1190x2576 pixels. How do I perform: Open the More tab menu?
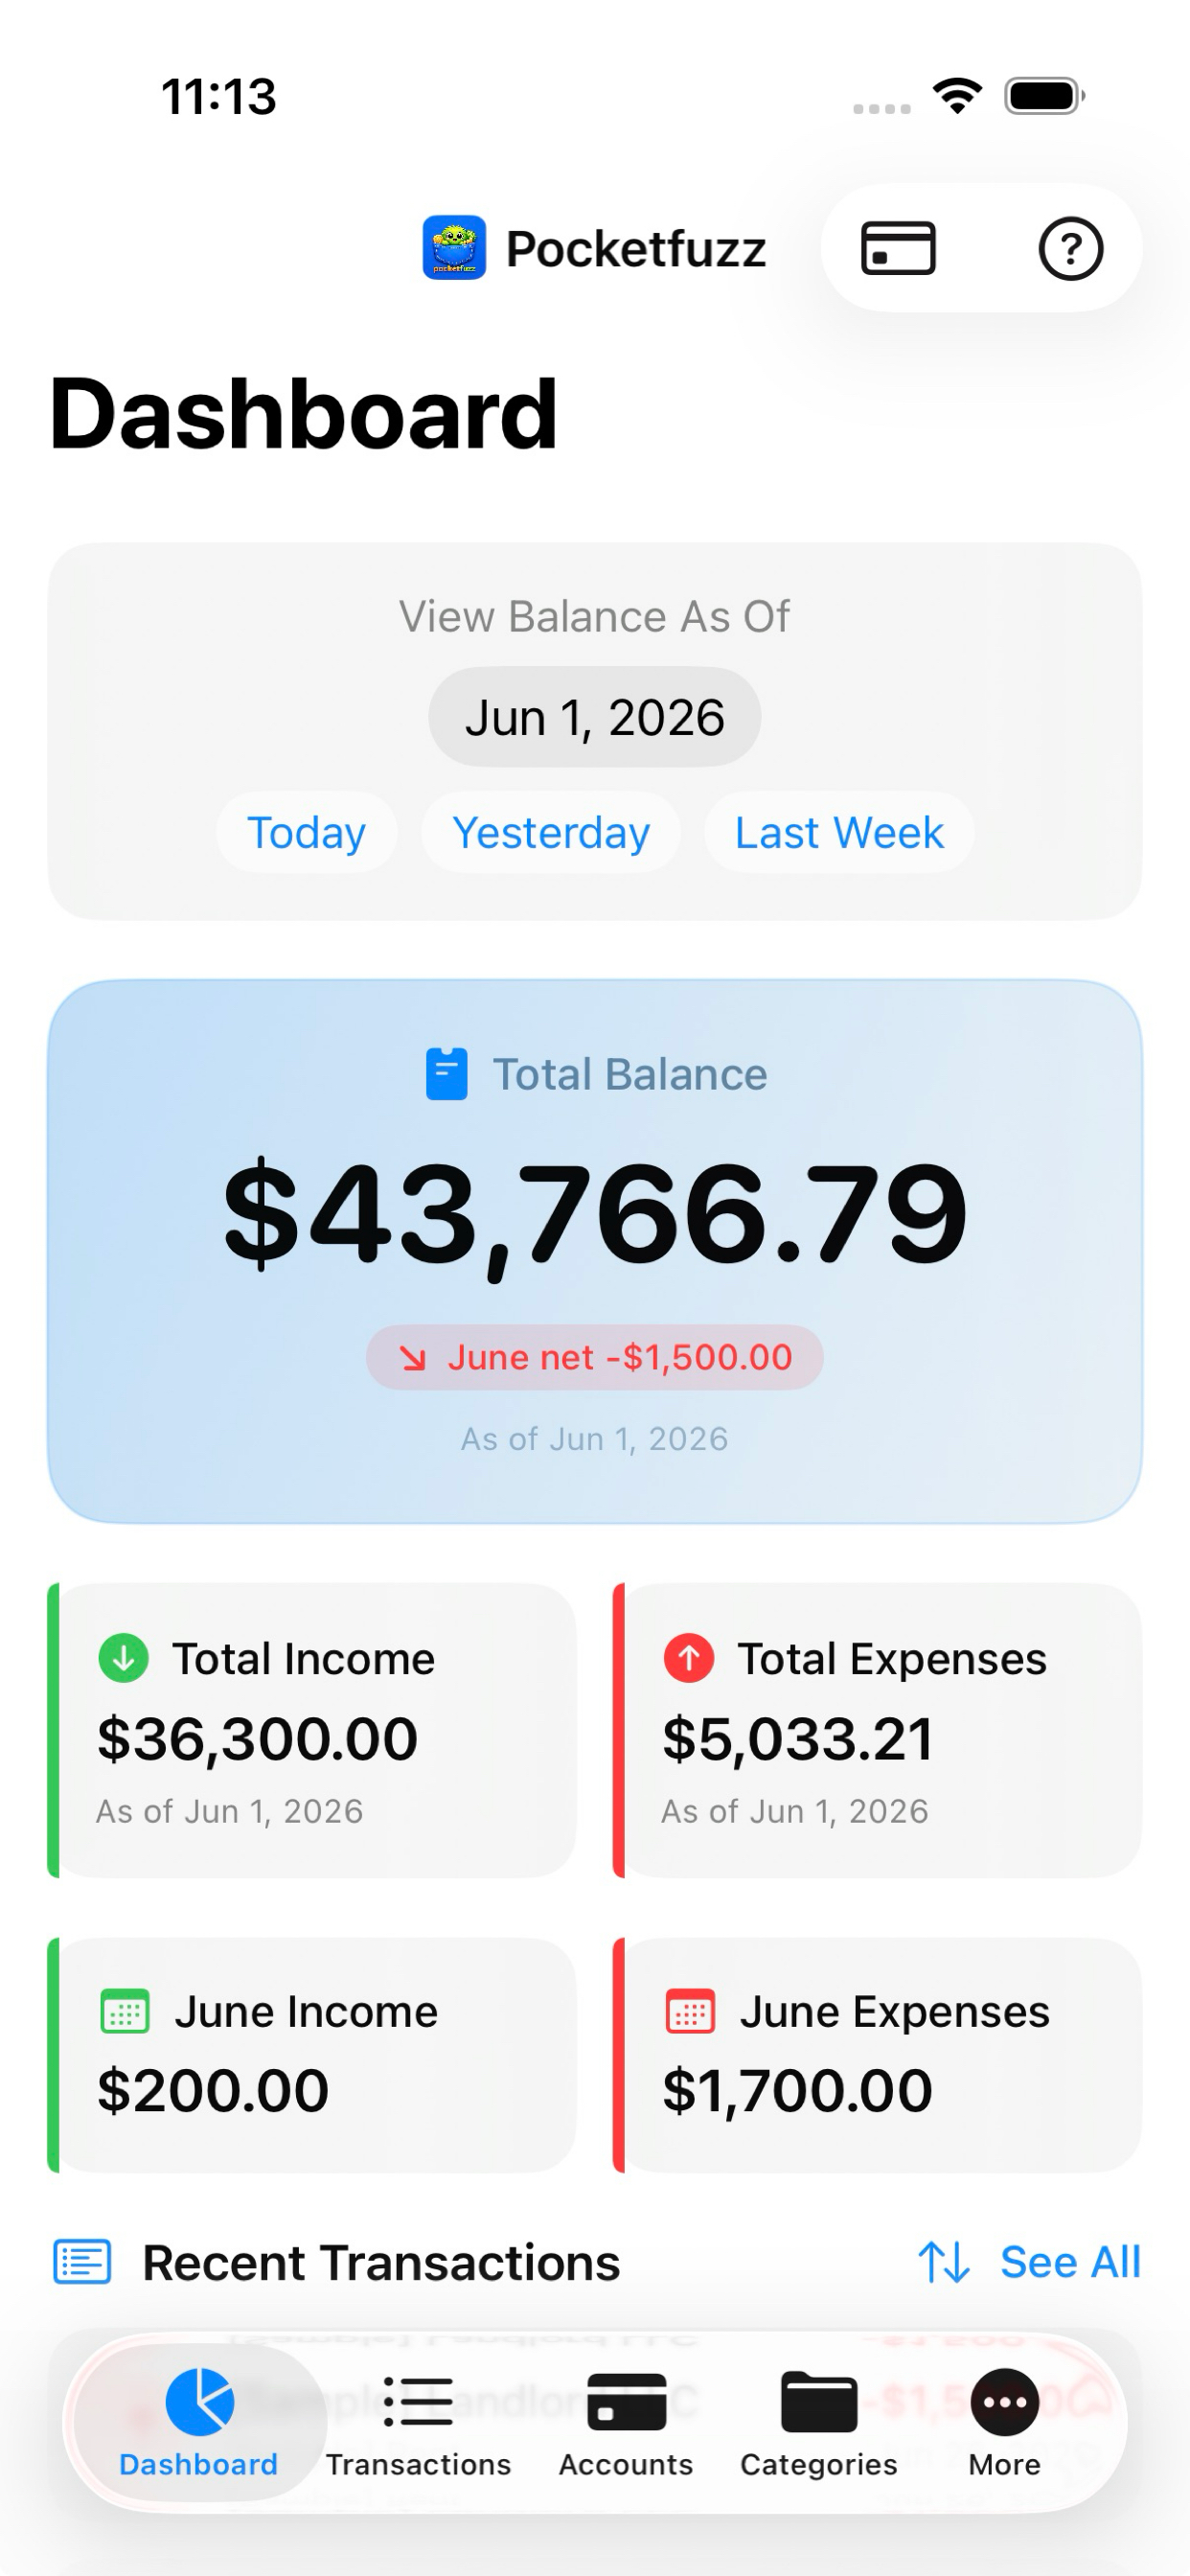pos(1004,2423)
